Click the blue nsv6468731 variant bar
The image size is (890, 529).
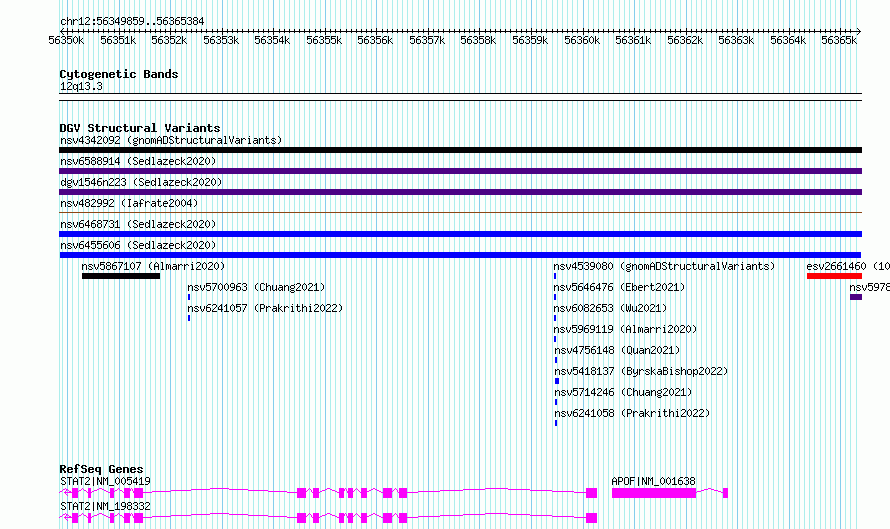tap(460, 234)
